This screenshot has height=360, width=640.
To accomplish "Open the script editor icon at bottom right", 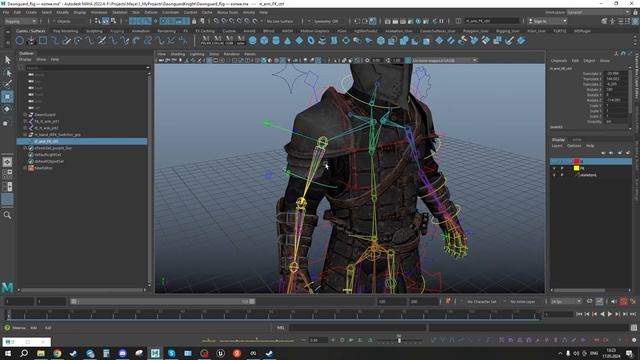I will click(x=633, y=328).
